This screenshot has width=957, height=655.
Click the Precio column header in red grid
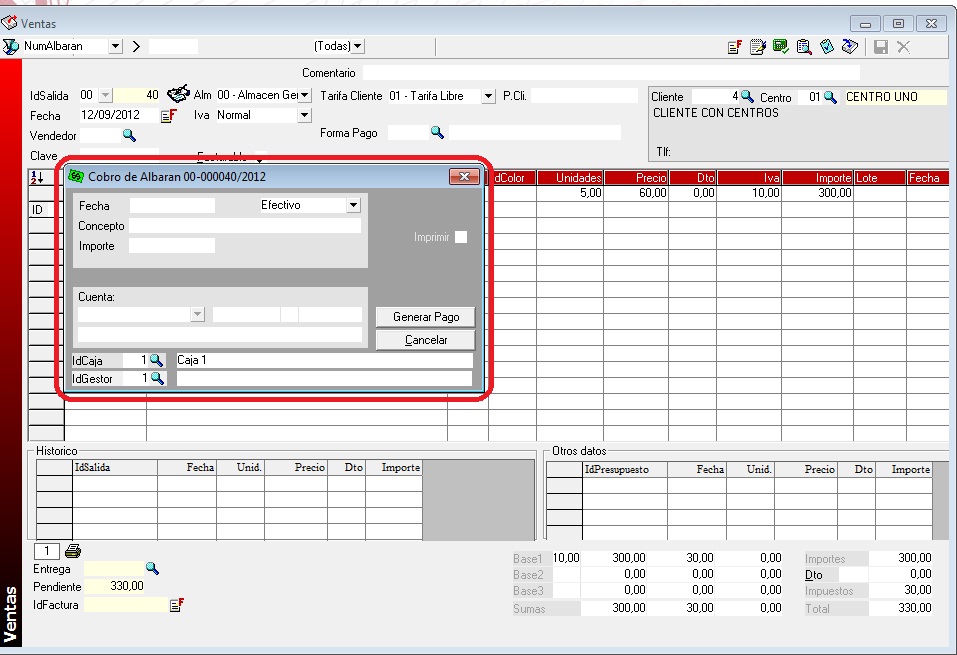click(x=636, y=178)
